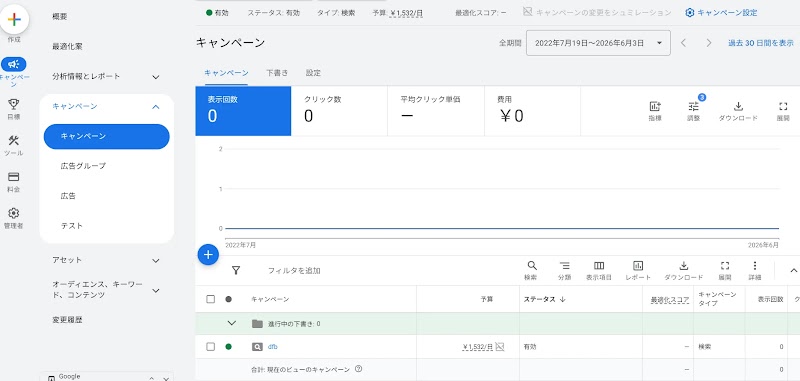Click the table 展開 fullscreen icon

tap(724, 266)
